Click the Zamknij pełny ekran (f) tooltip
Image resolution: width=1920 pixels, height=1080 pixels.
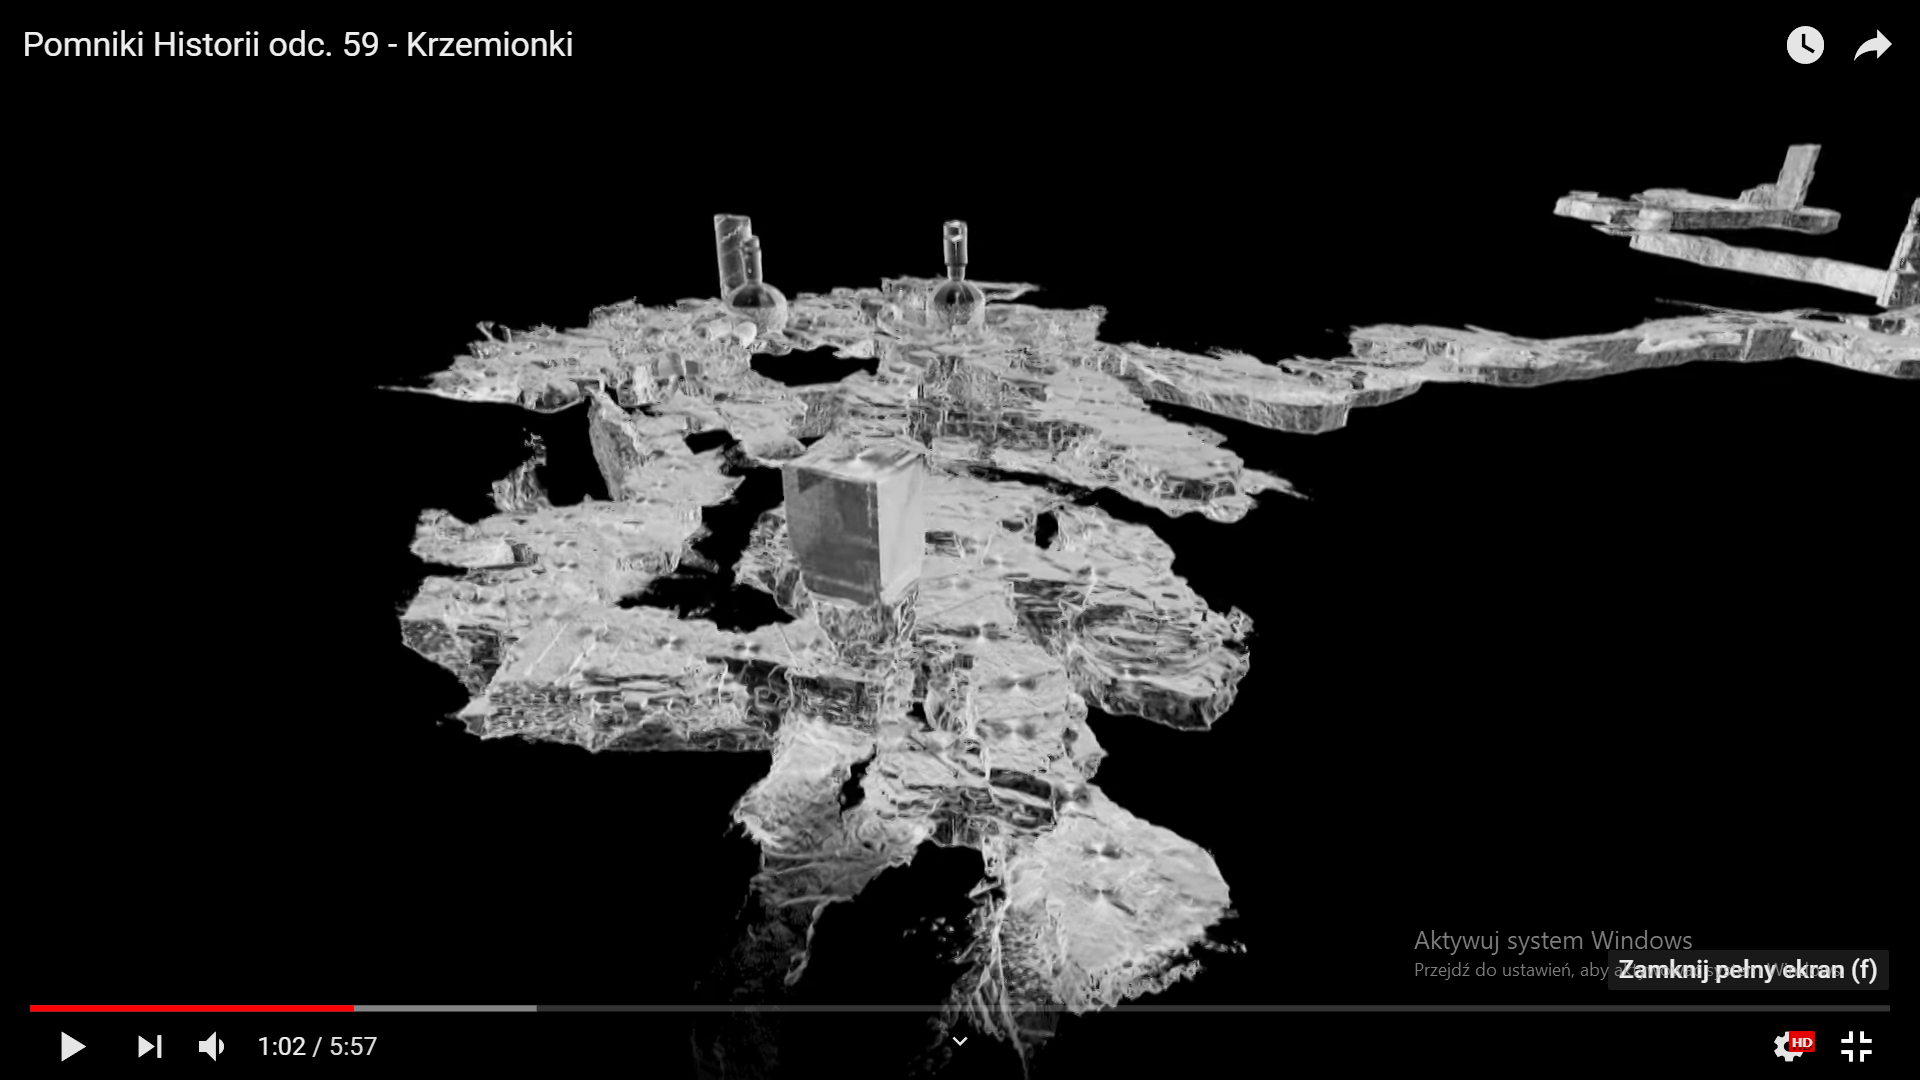[x=1747, y=969]
